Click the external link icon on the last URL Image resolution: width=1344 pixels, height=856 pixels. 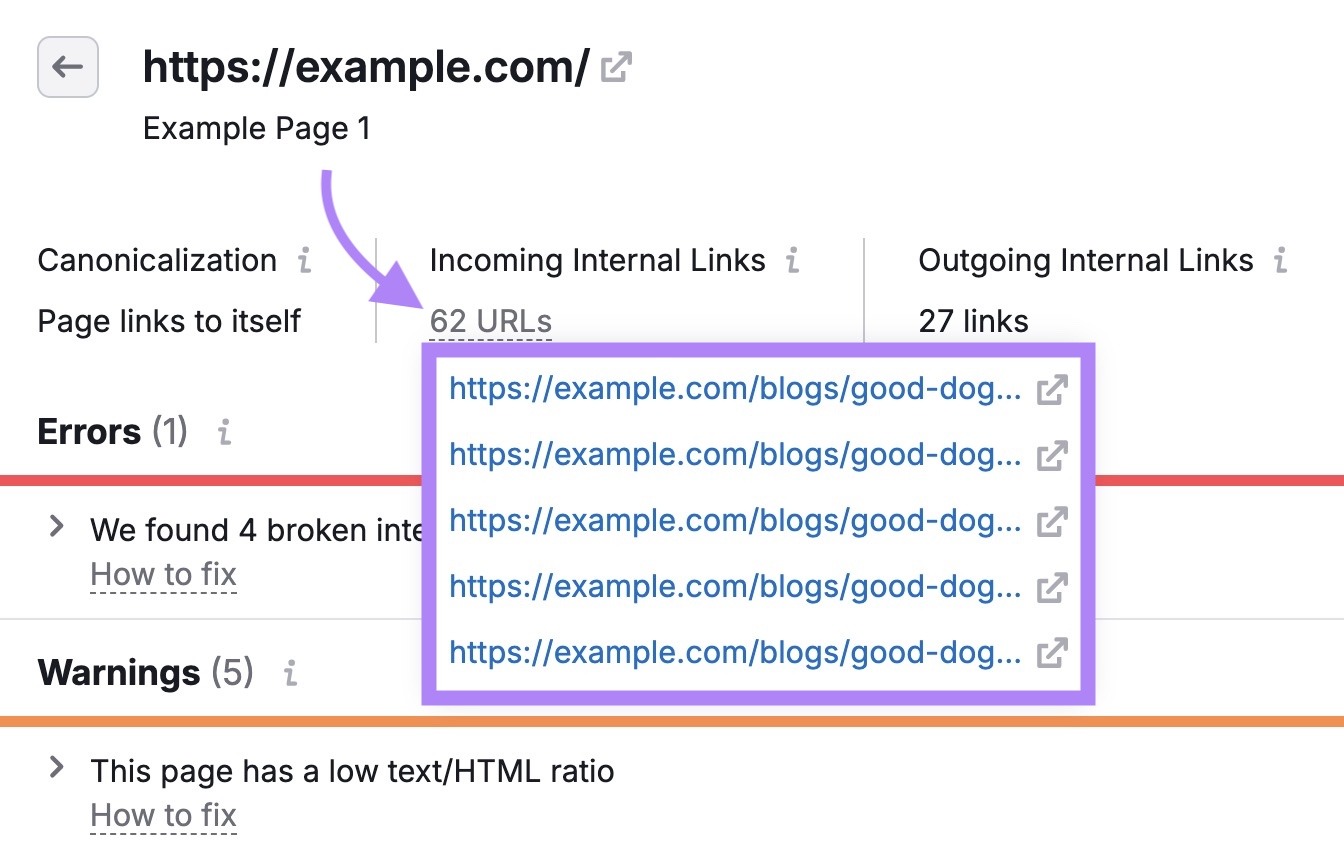click(x=1051, y=652)
